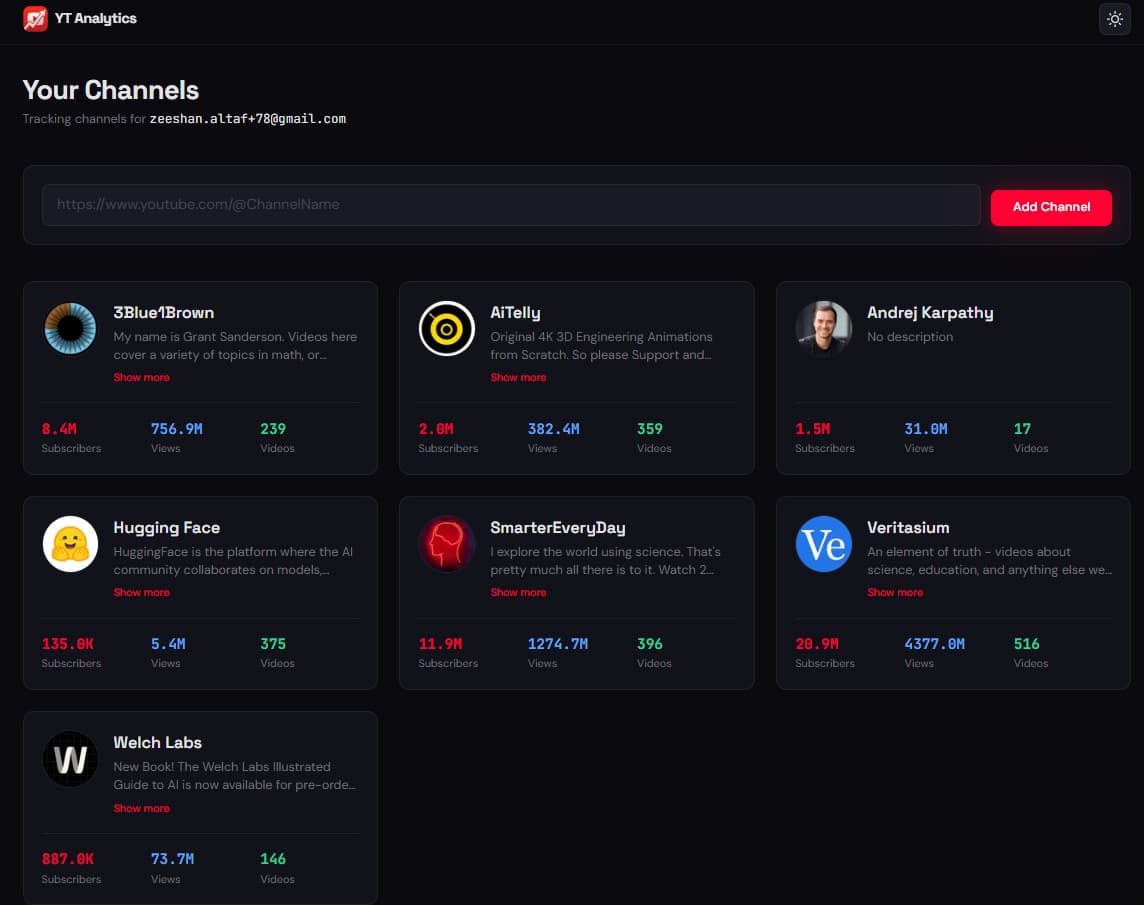The image size is (1144, 905).
Task: Open the Andrej Karpathy channel title
Action: 930,312
